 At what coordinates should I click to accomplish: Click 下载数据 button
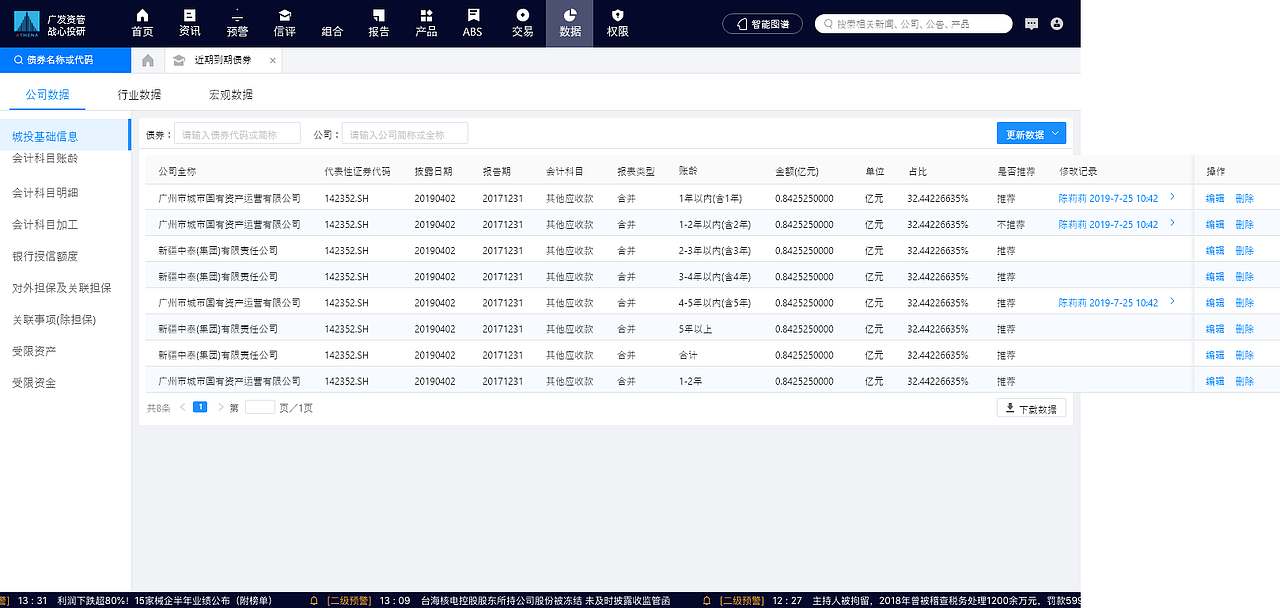pyautogui.click(x=1031, y=408)
